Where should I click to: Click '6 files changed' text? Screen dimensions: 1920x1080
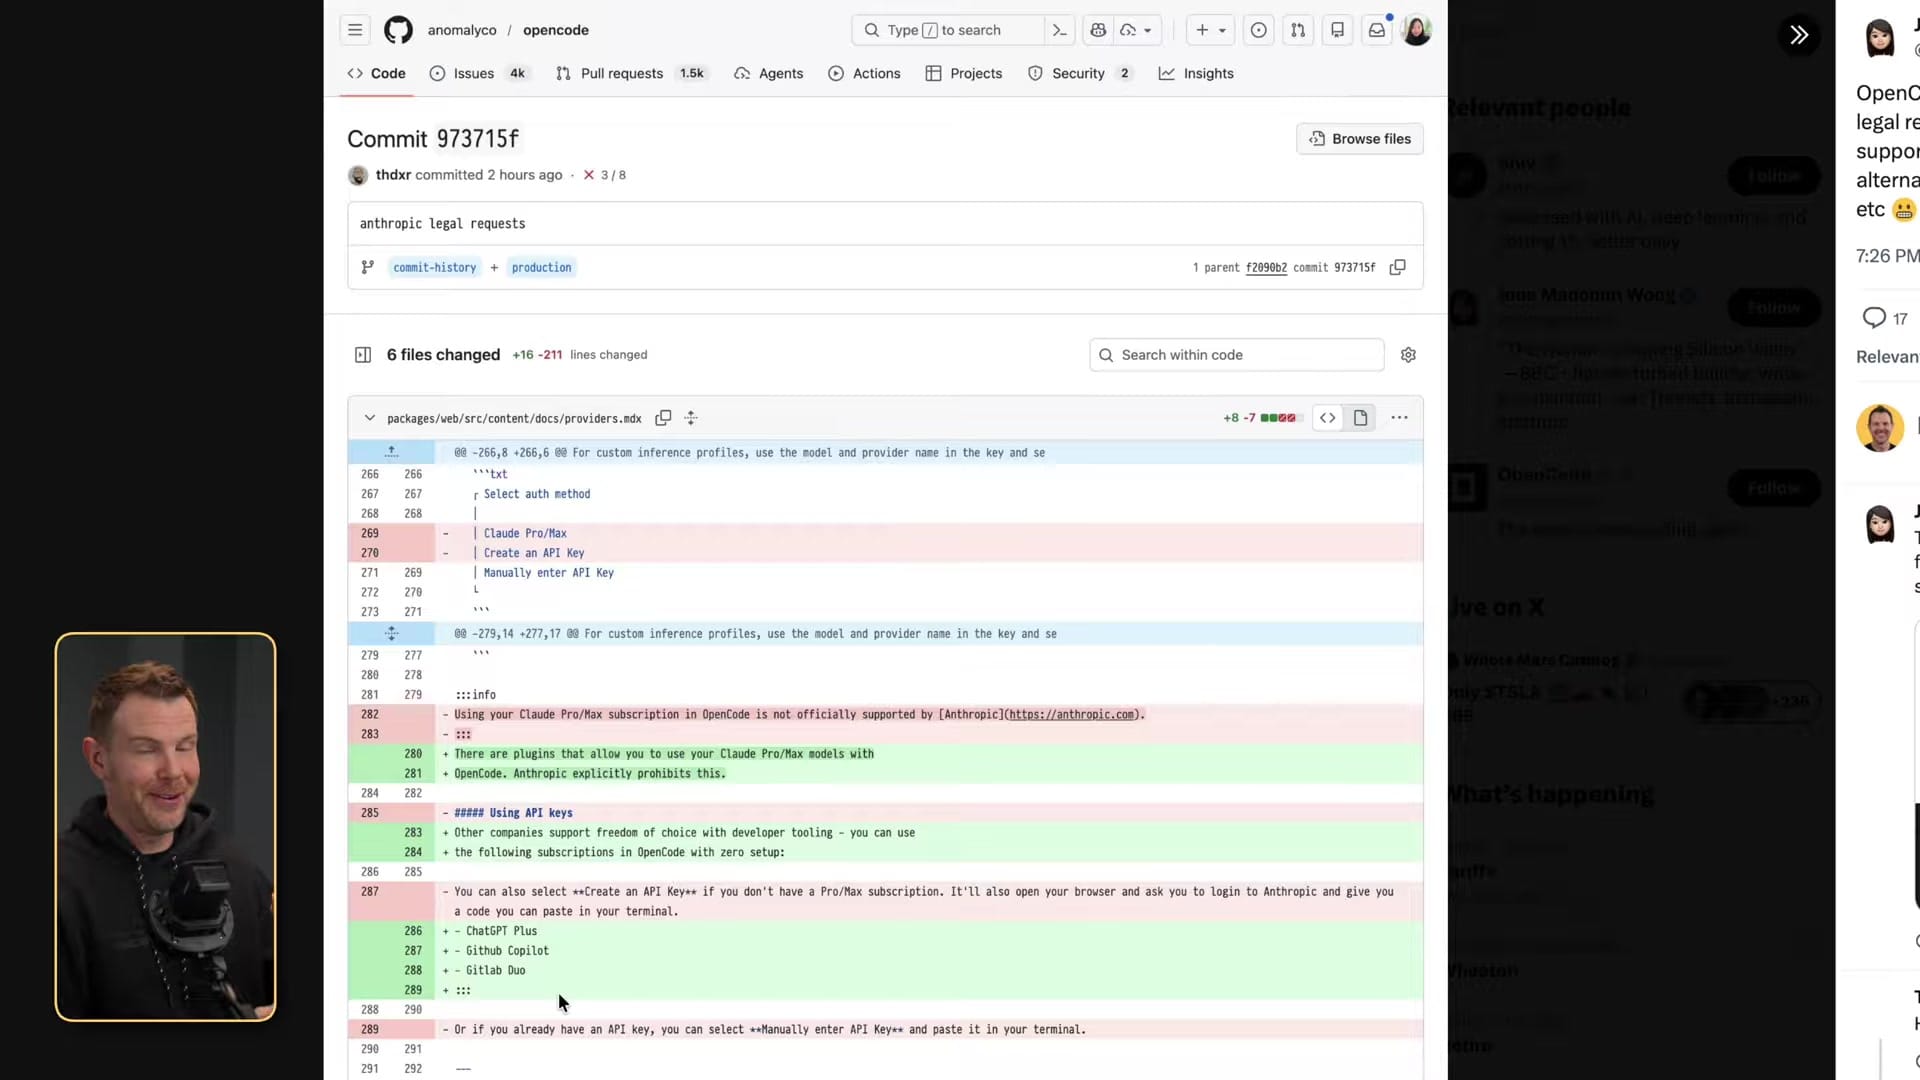tap(443, 355)
